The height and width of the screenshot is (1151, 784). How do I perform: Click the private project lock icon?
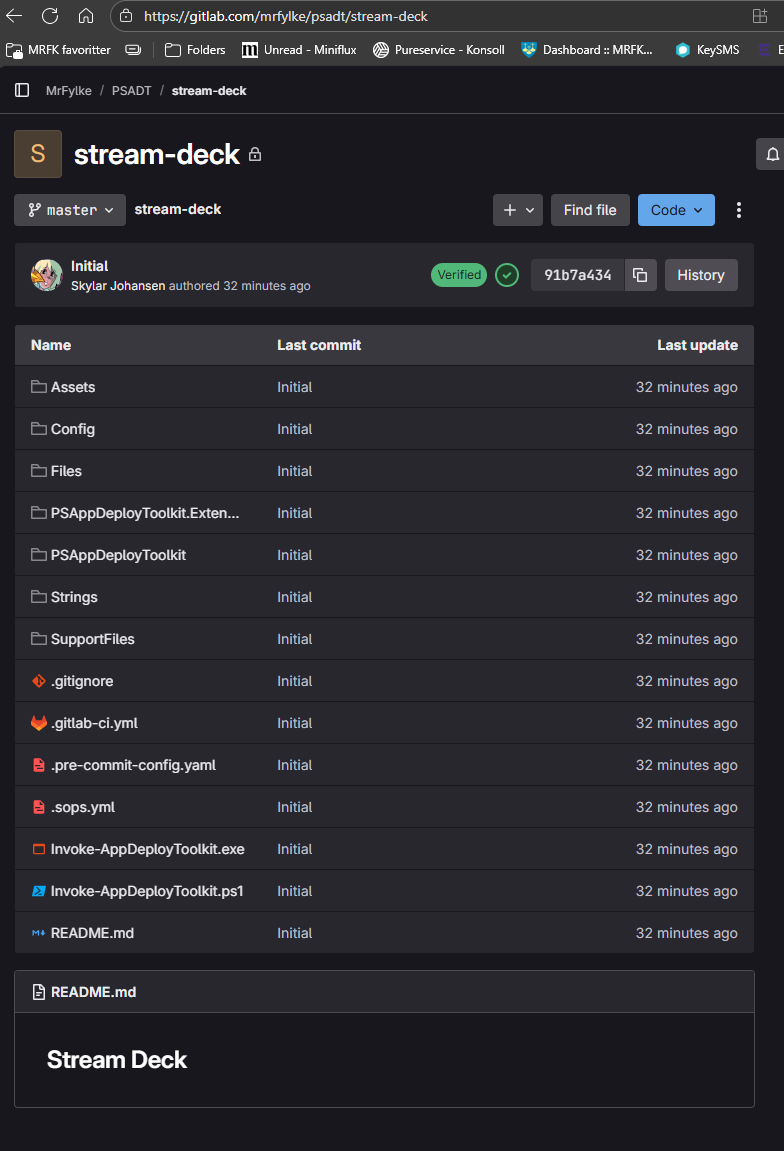point(255,154)
